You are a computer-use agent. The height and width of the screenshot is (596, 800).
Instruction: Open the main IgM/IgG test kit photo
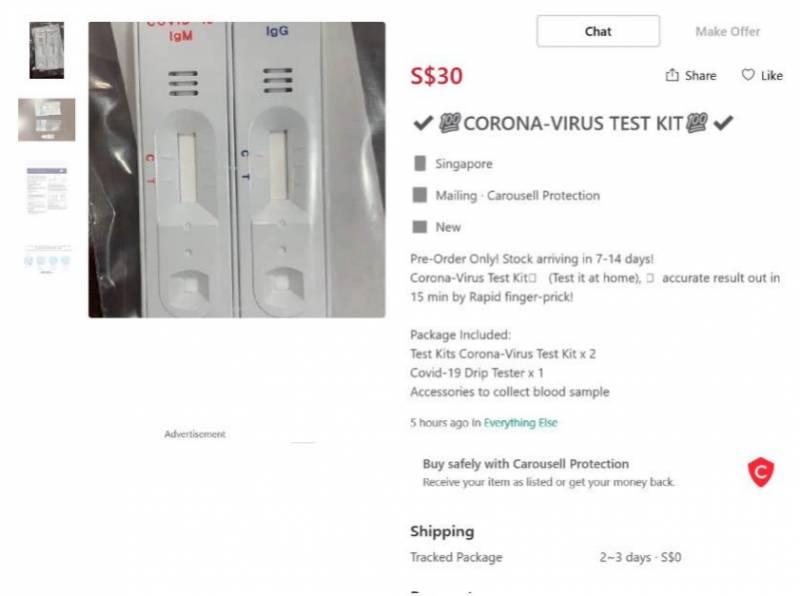point(236,170)
